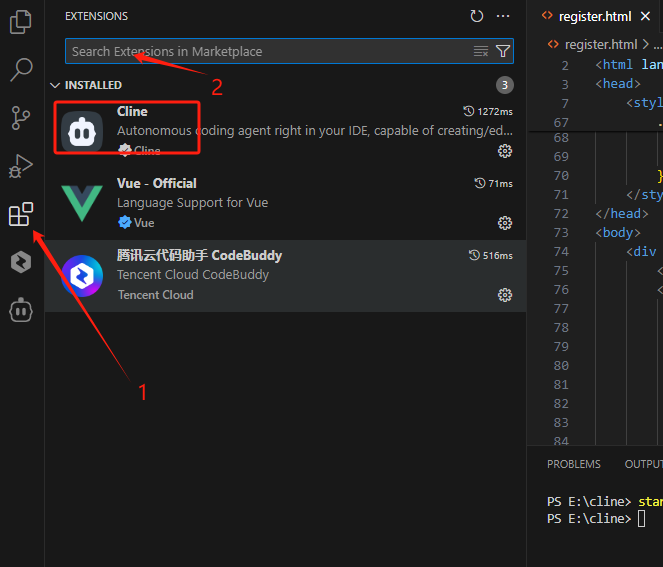Open CodeBuddy panel from activity bar
This screenshot has height=567, width=663.
(20, 262)
